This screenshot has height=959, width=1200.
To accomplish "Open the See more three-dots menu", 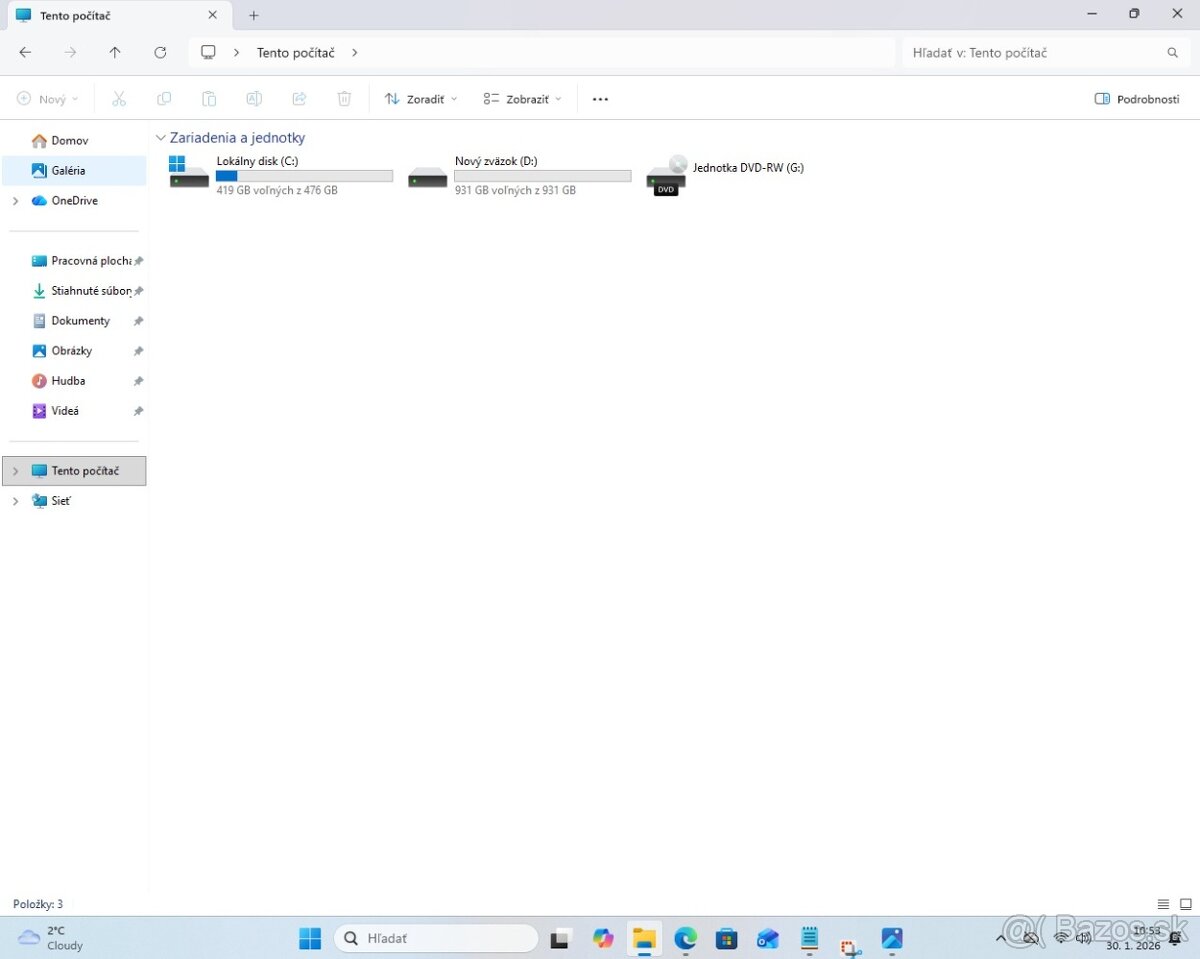I will (600, 99).
